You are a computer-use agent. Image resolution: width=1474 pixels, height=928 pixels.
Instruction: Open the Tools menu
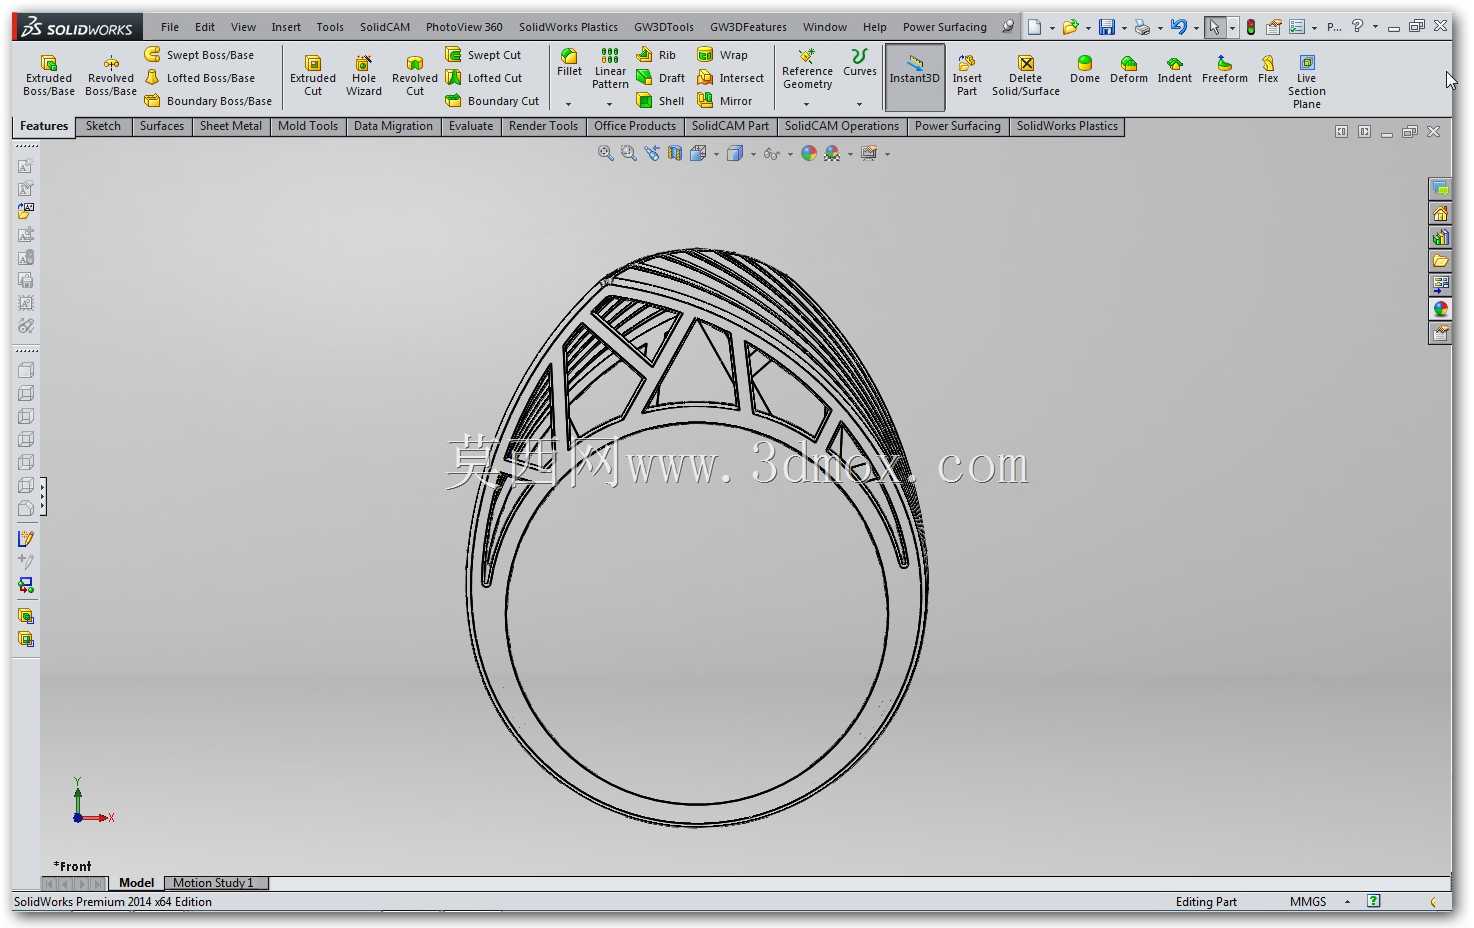pyautogui.click(x=330, y=27)
